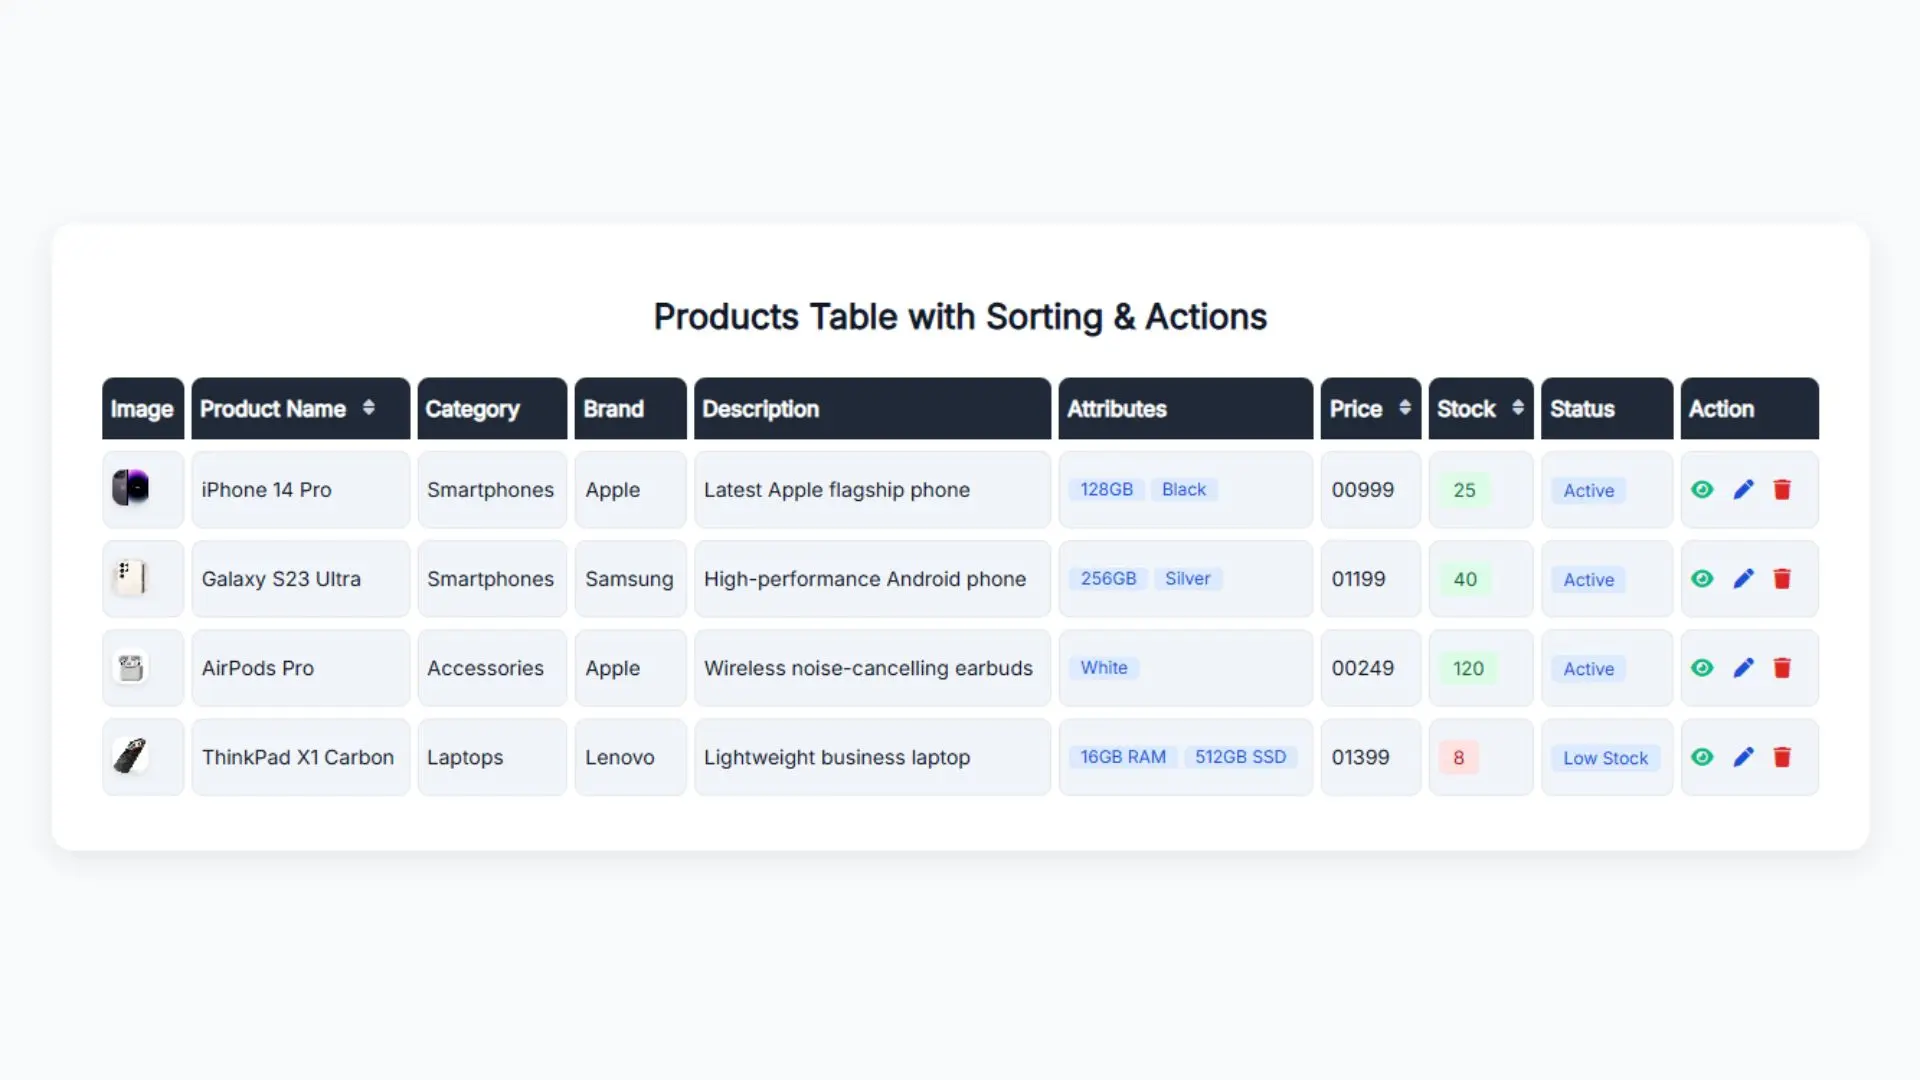This screenshot has width=1920, height=1080.
Task: Select the Black attribute tag
Action: point(1184,490)
